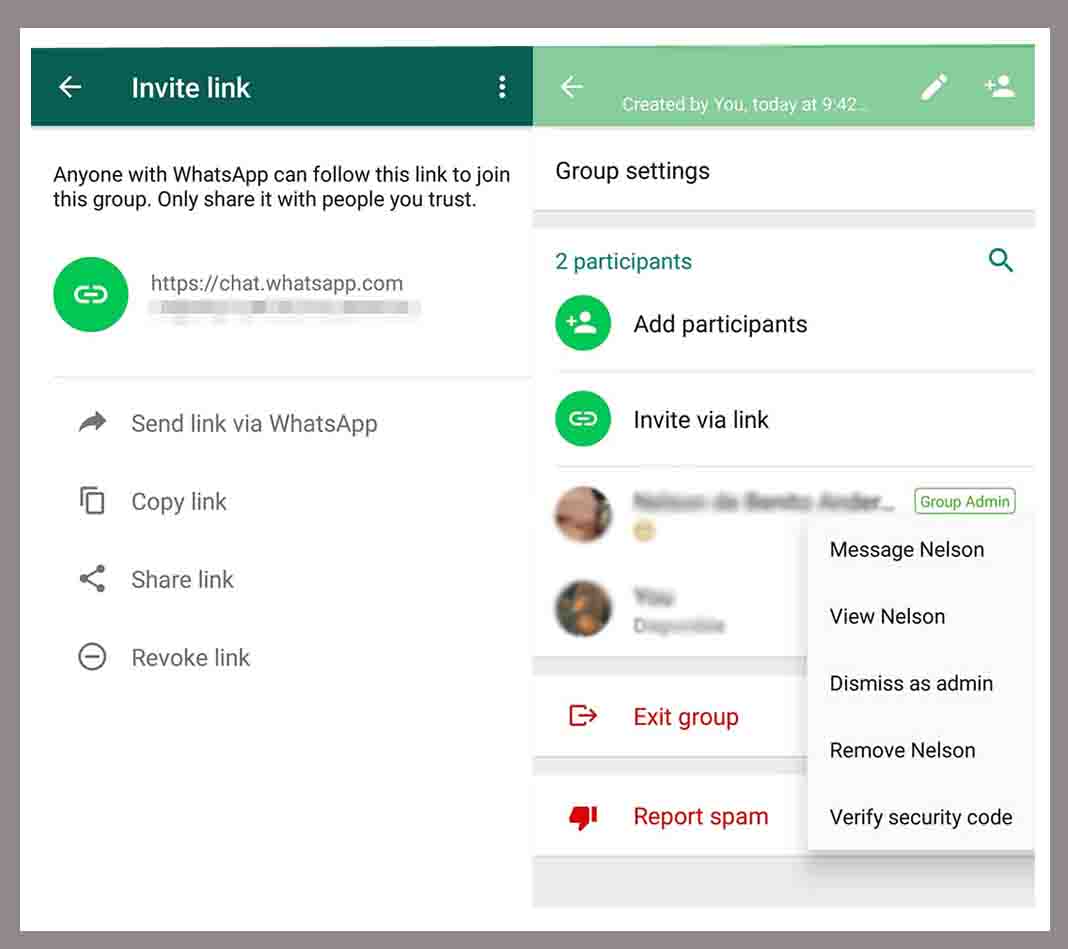Tap the thumbs-down Report spam icon
This screenshot has width=1068, height=949.
[x=583, y=816]
